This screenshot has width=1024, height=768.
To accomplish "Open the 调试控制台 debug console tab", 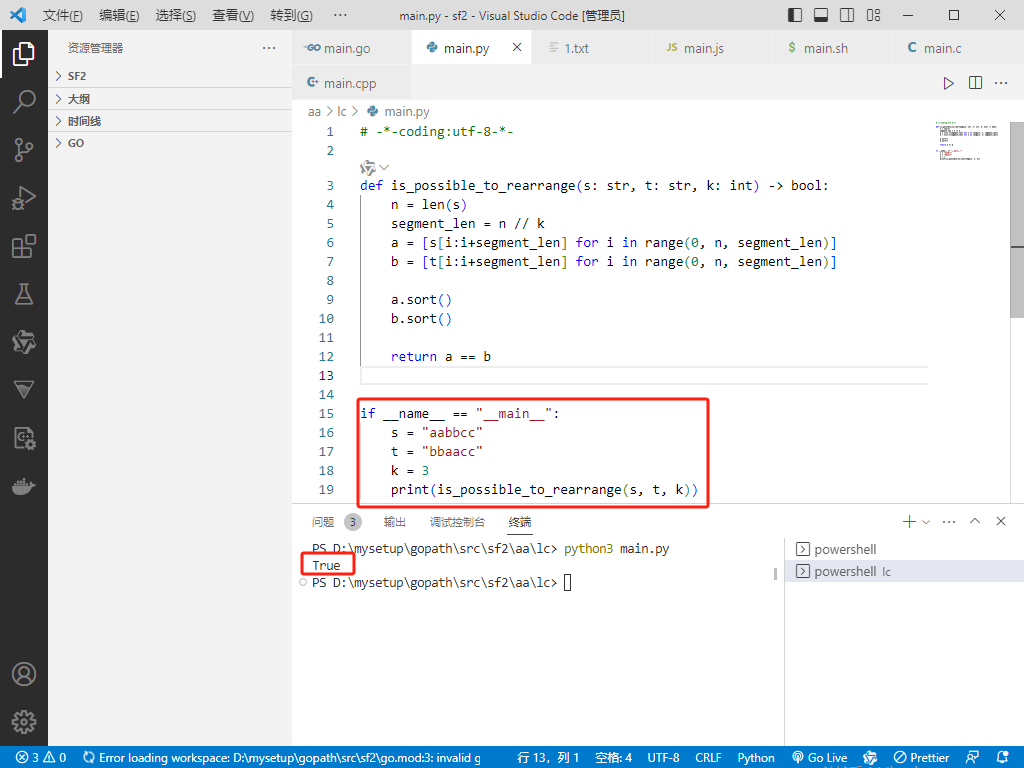I will point(457,522).
